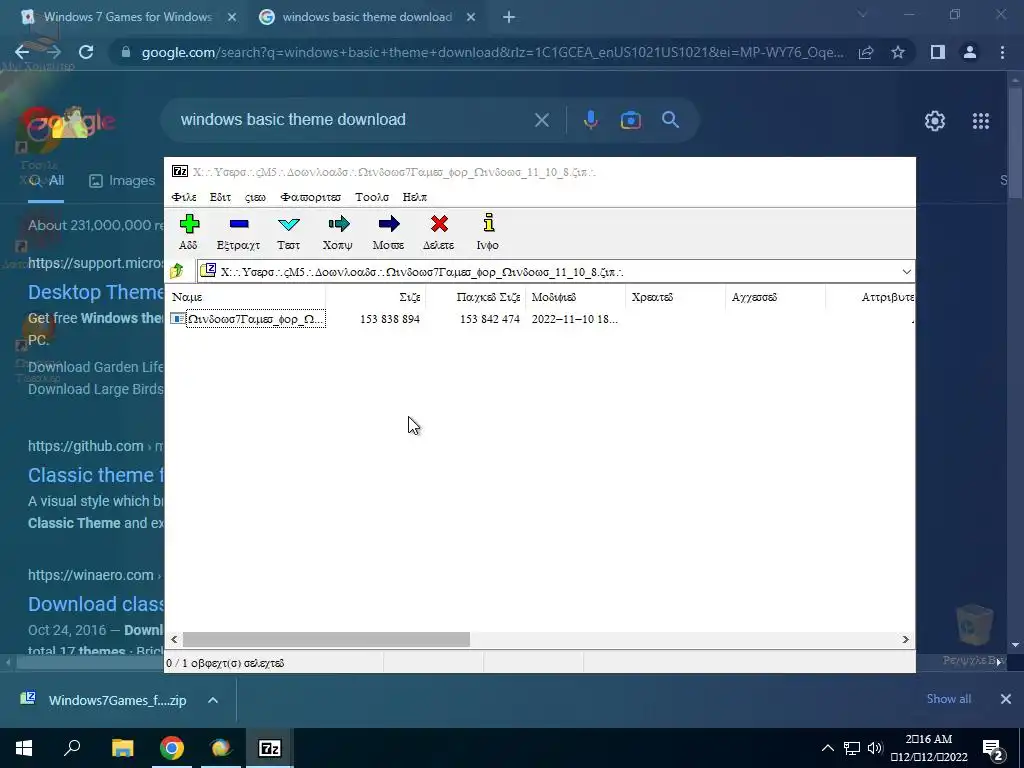
Task: Open the Chrome profile avatar icon
Action: coord(970,52)
